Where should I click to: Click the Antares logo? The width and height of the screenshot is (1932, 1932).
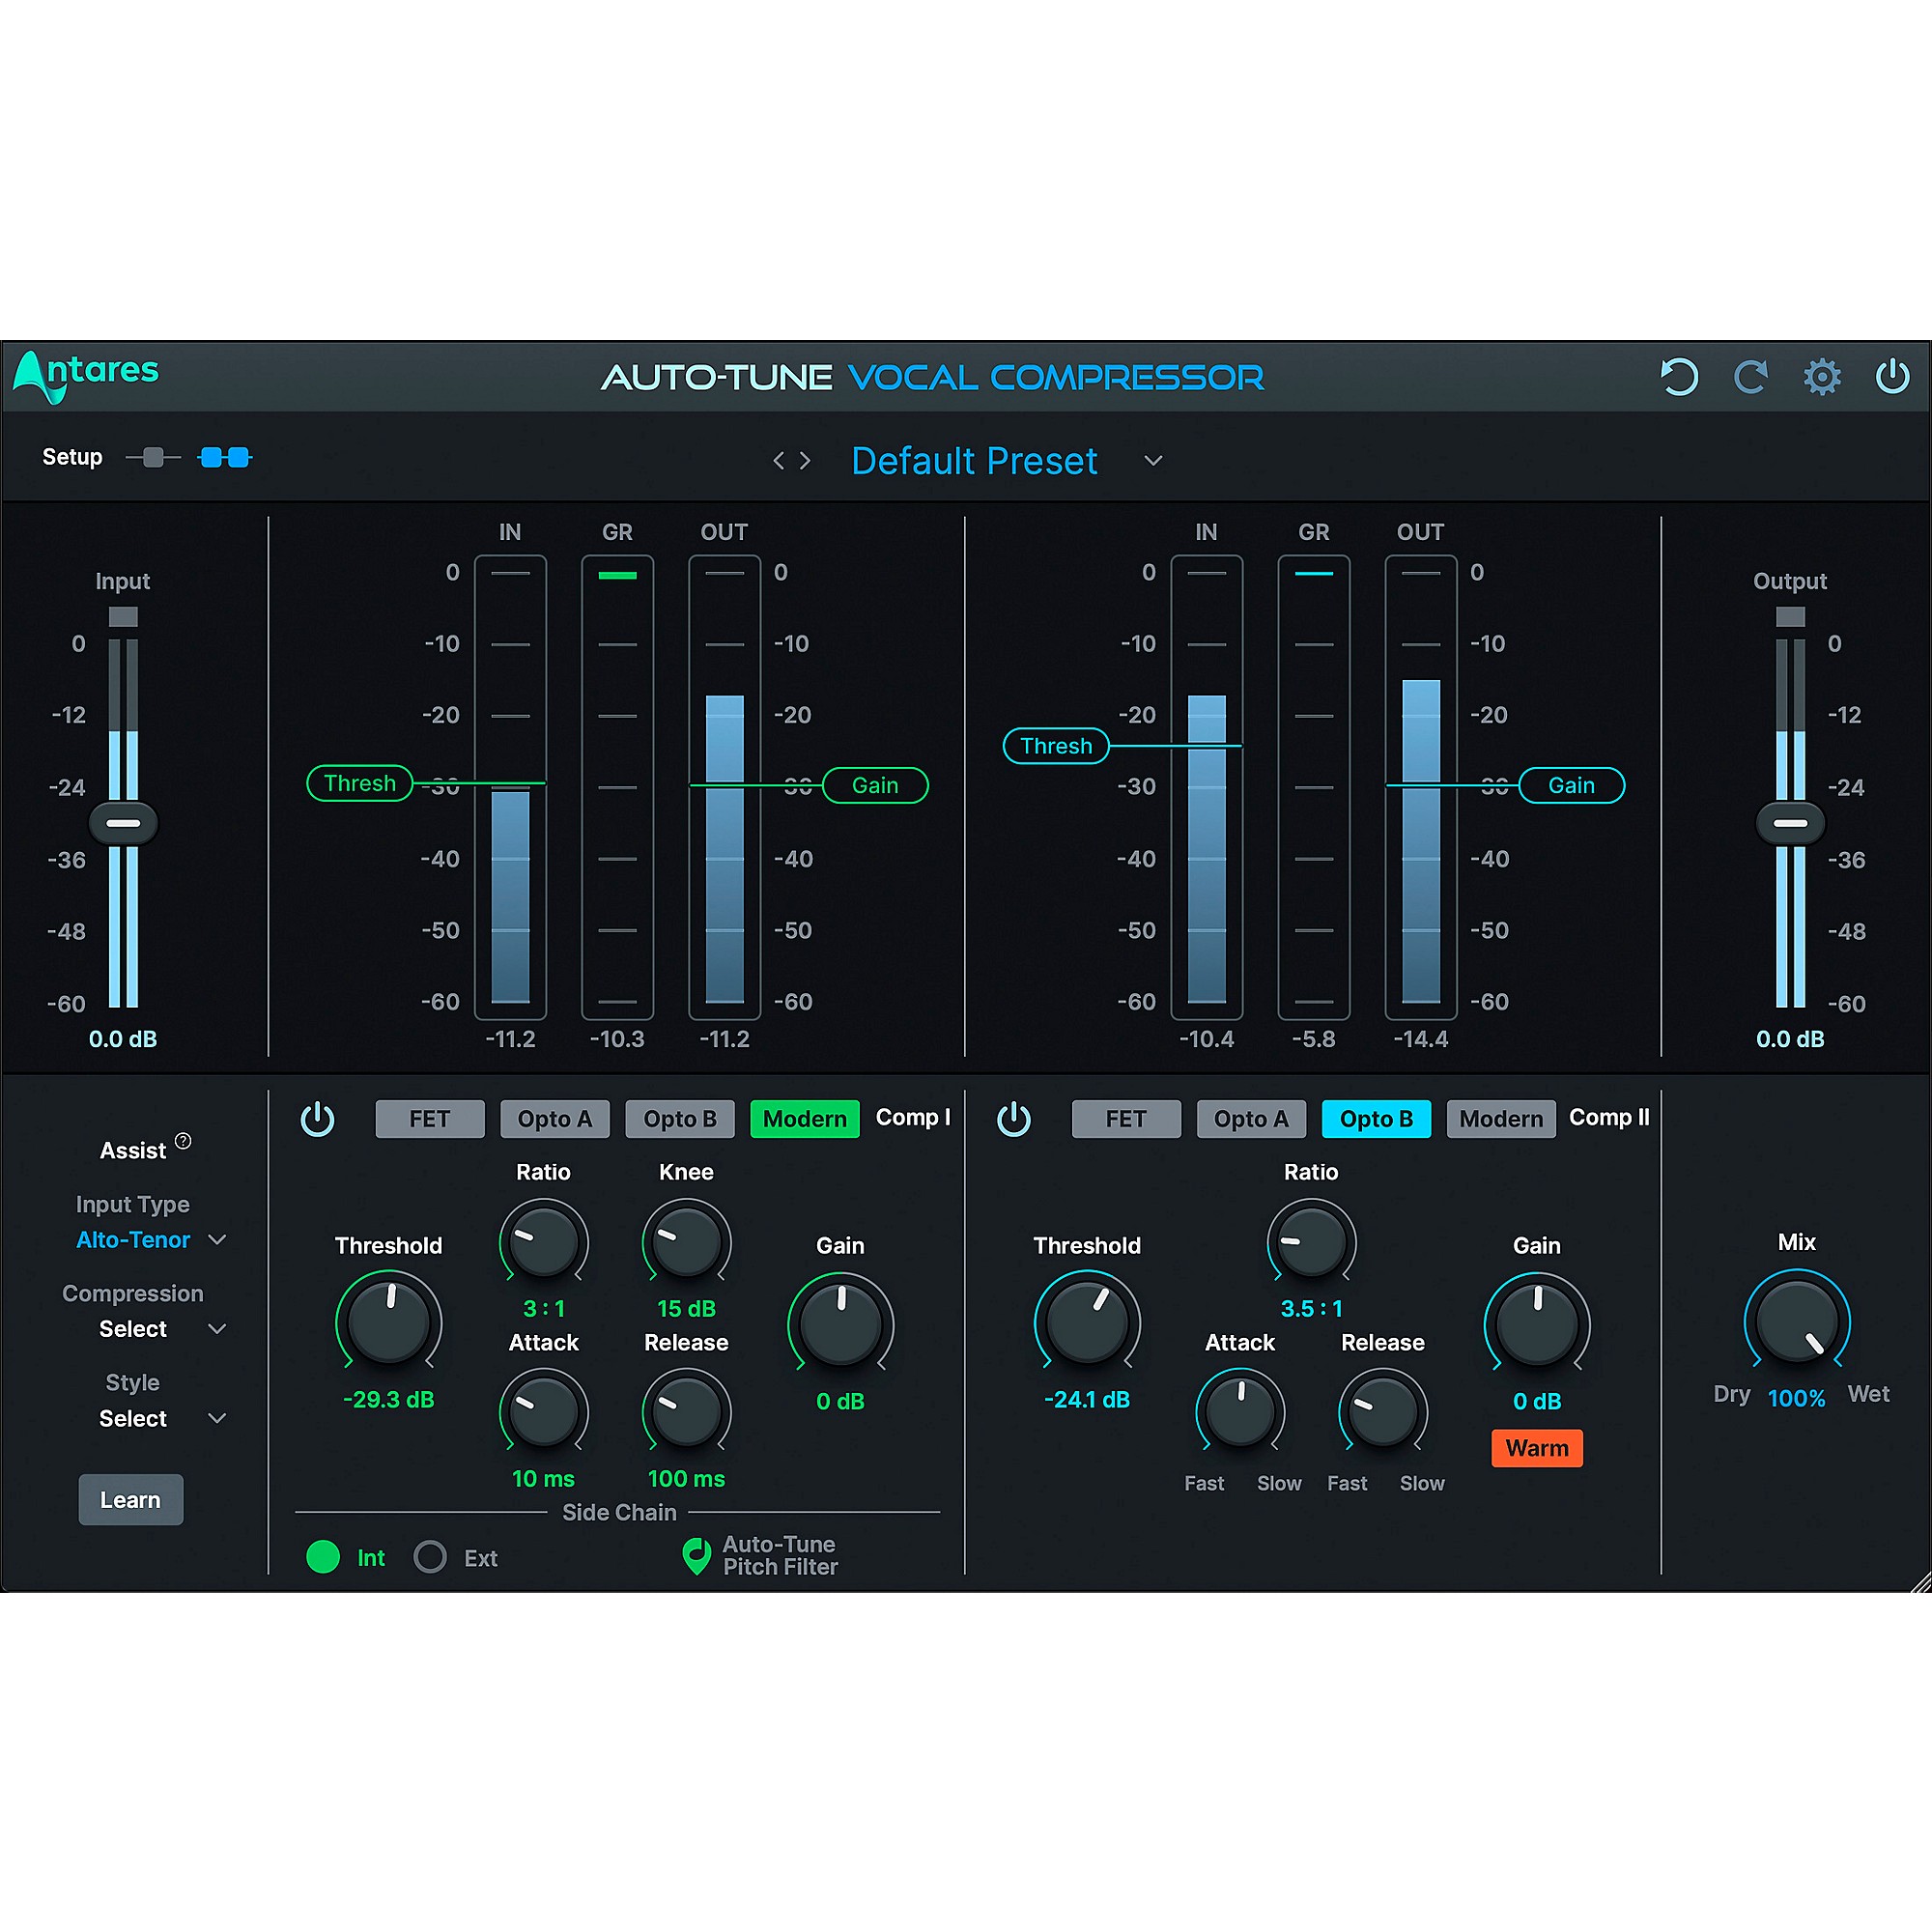tap(86, 375)
